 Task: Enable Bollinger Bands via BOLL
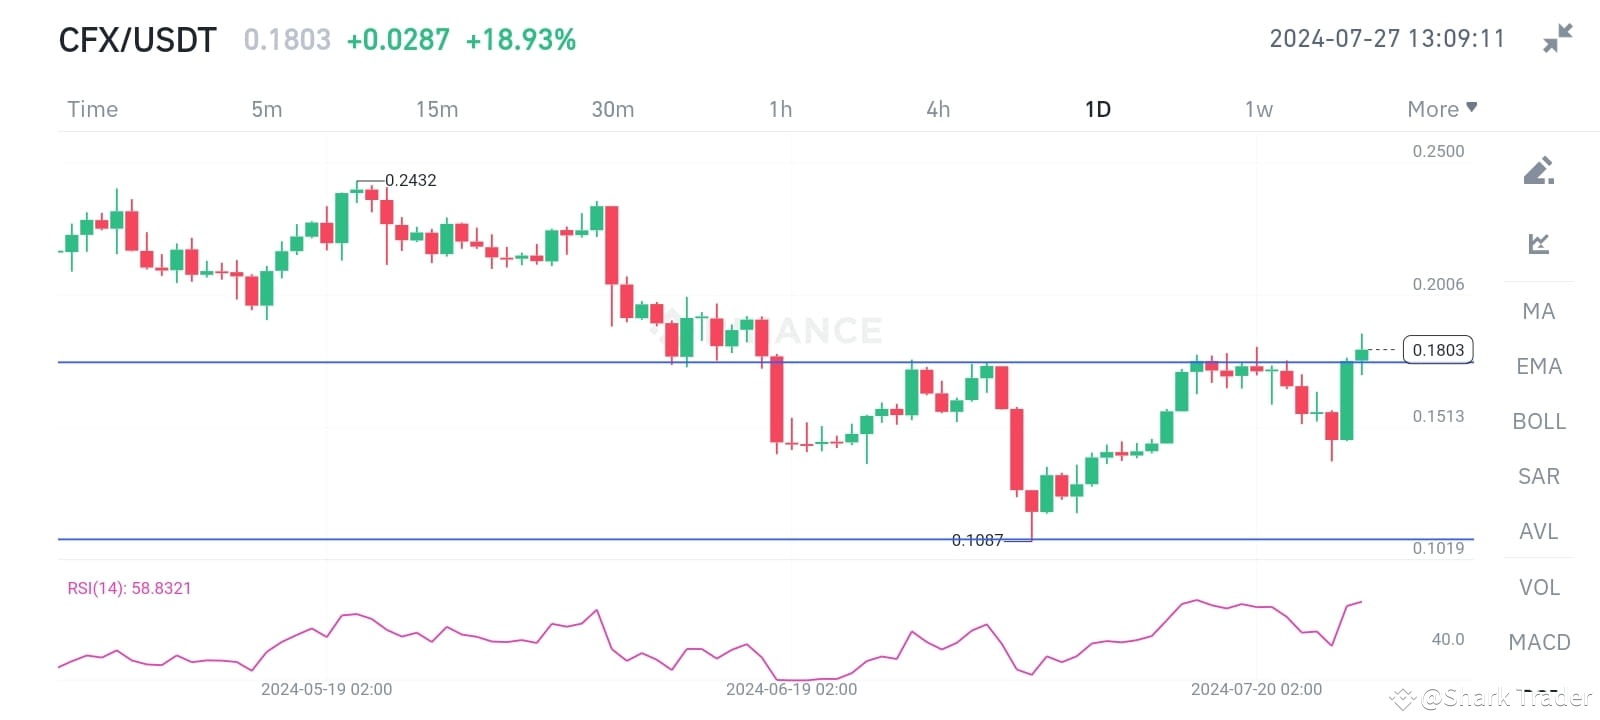1538,421
